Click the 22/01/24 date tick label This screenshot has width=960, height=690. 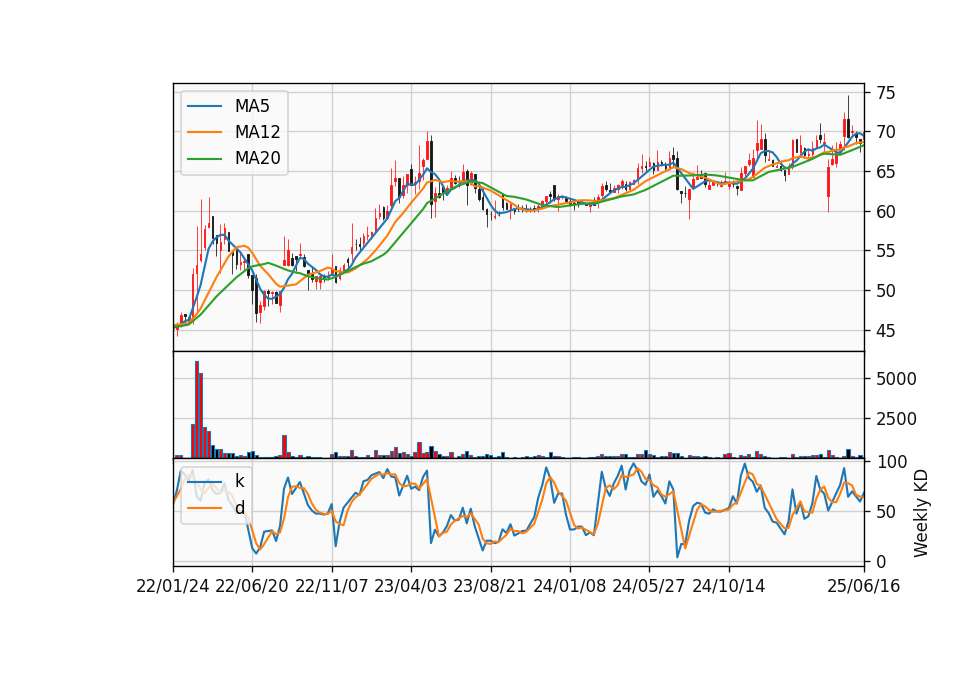tap(173, 587)
